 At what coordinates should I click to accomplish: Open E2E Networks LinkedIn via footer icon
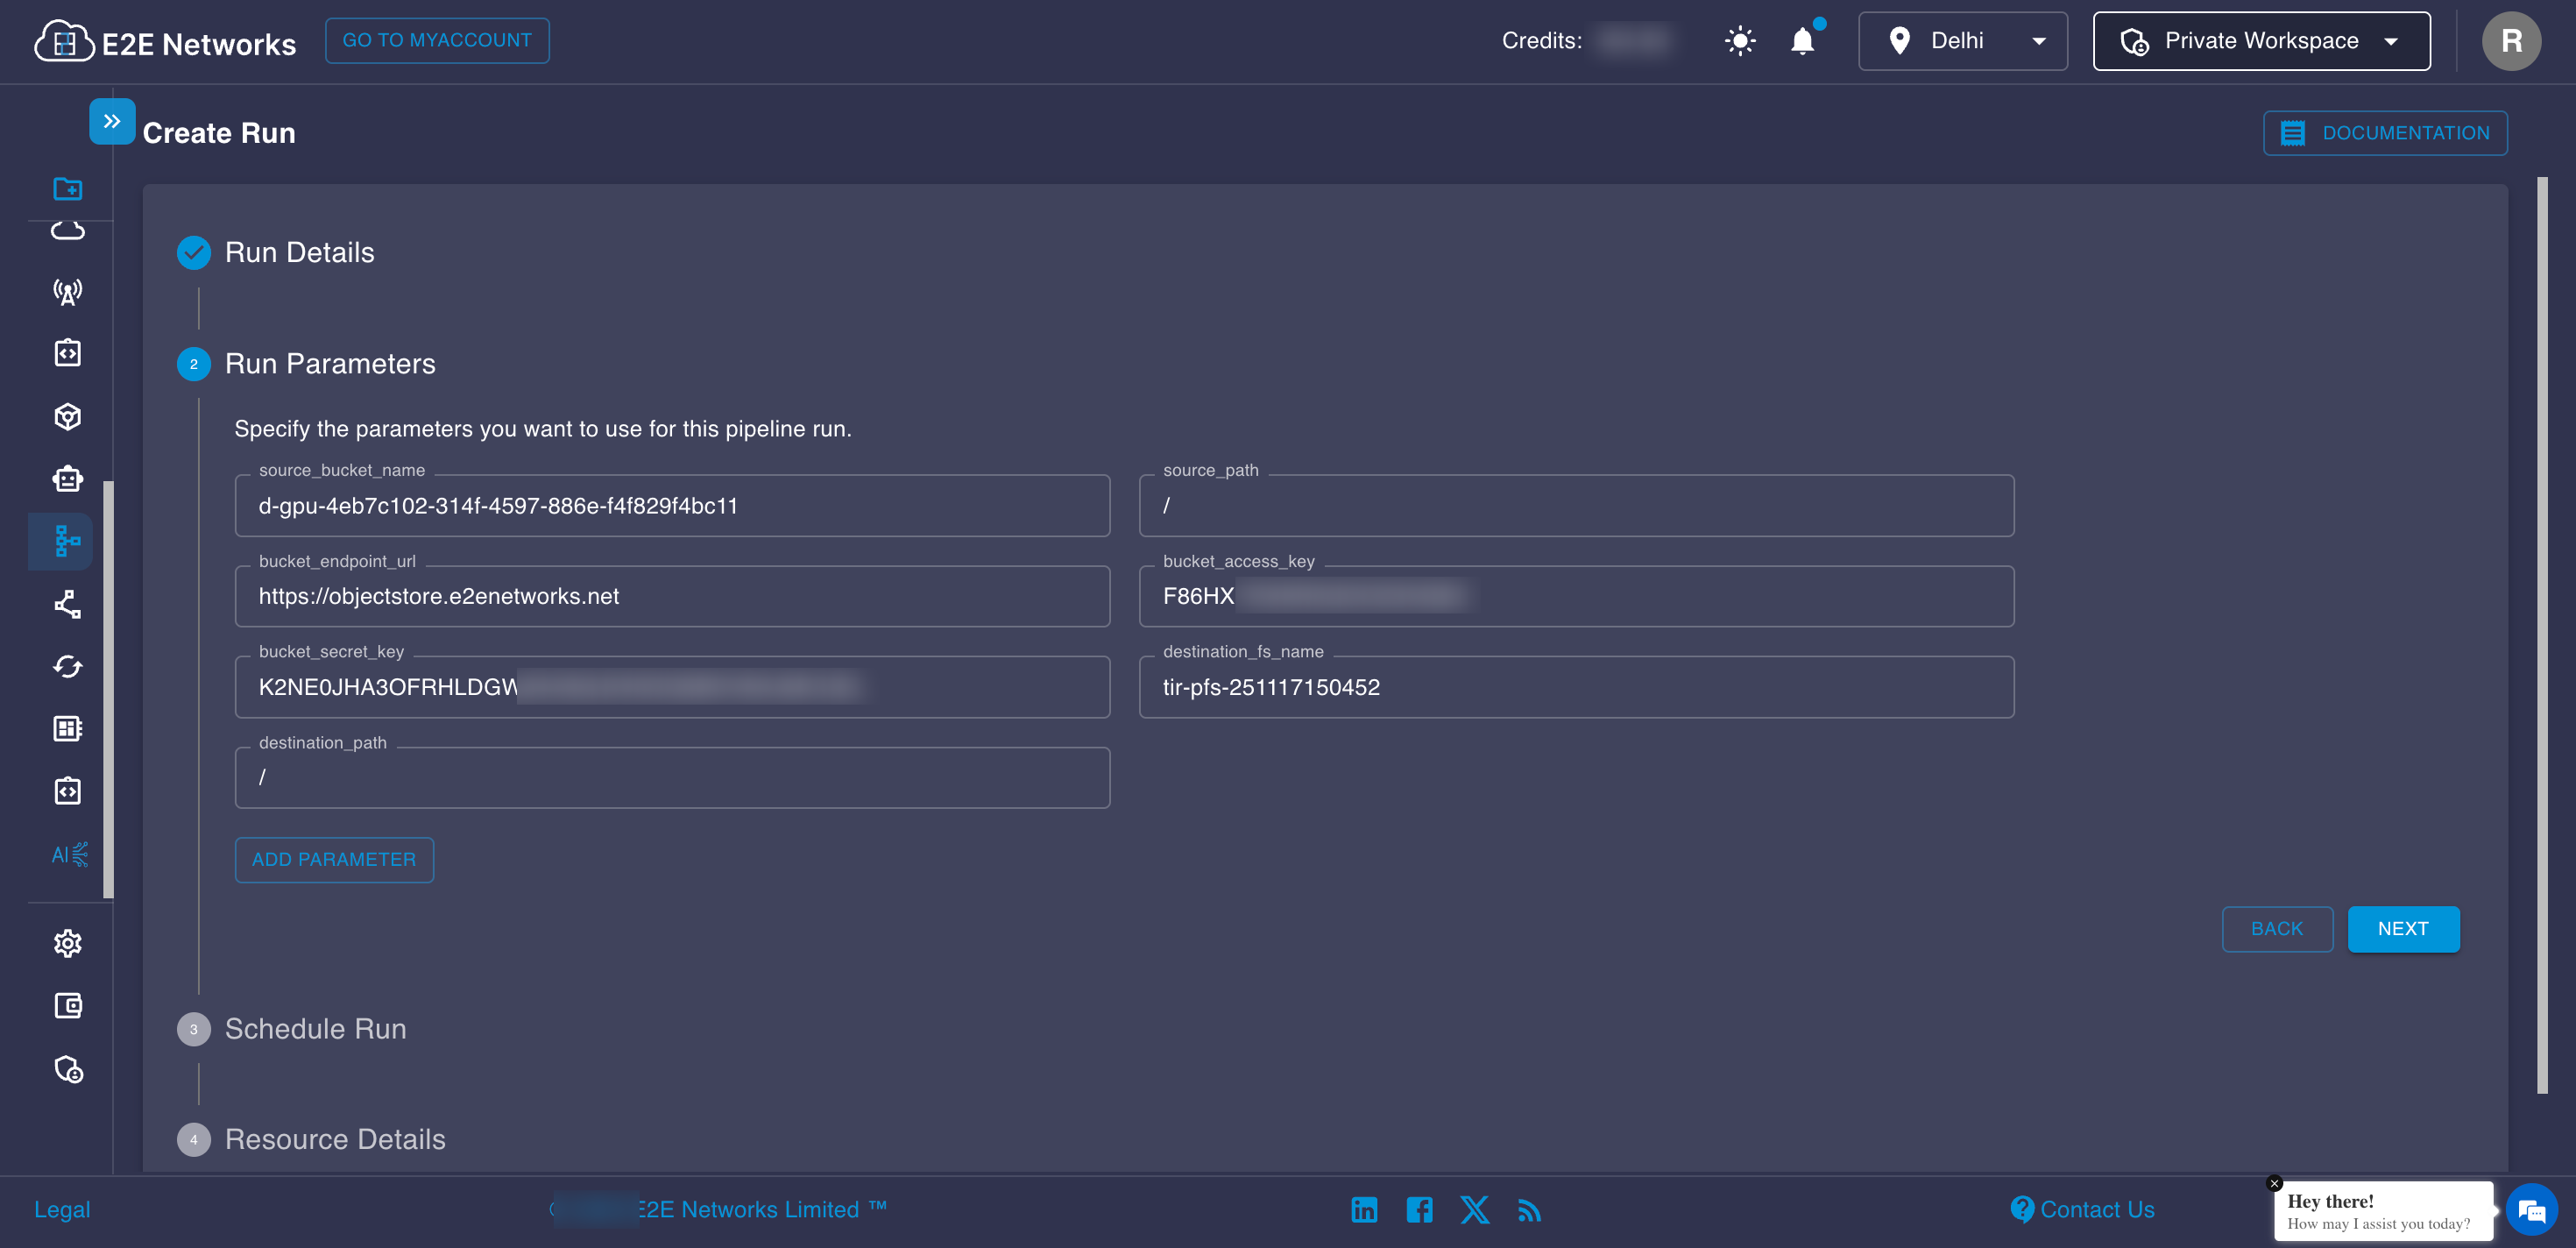click(1364, 1209)
